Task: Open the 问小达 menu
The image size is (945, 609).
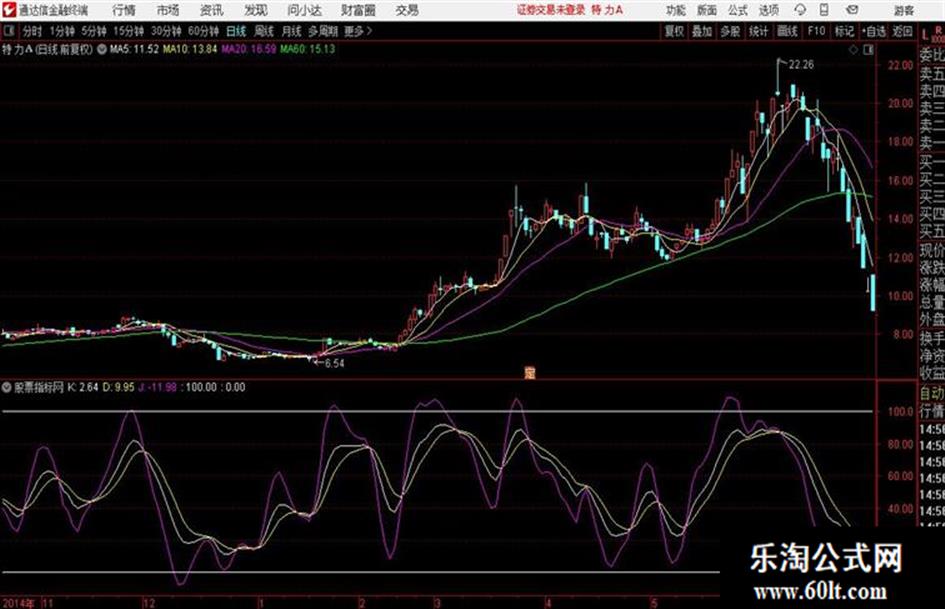Action: [x=304, y=10]
